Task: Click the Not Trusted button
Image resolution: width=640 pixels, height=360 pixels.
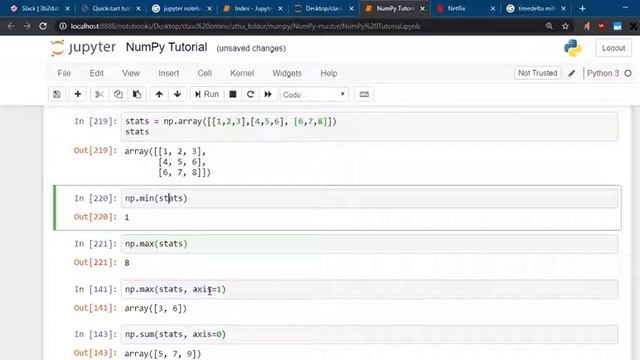Action: (538, 73)
